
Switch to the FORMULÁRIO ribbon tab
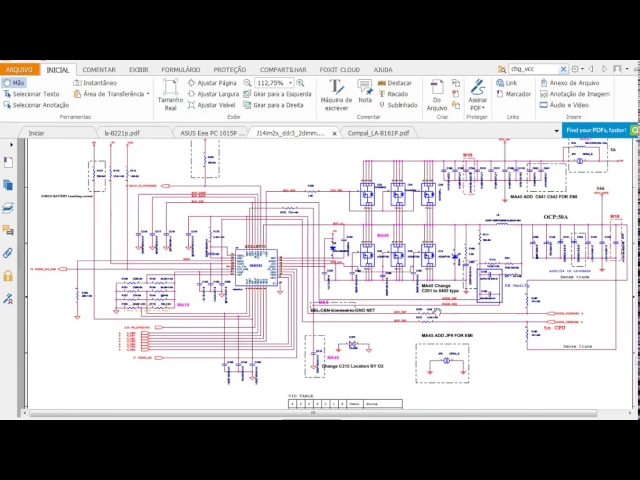pyautogui.click(x=180, y=70)
